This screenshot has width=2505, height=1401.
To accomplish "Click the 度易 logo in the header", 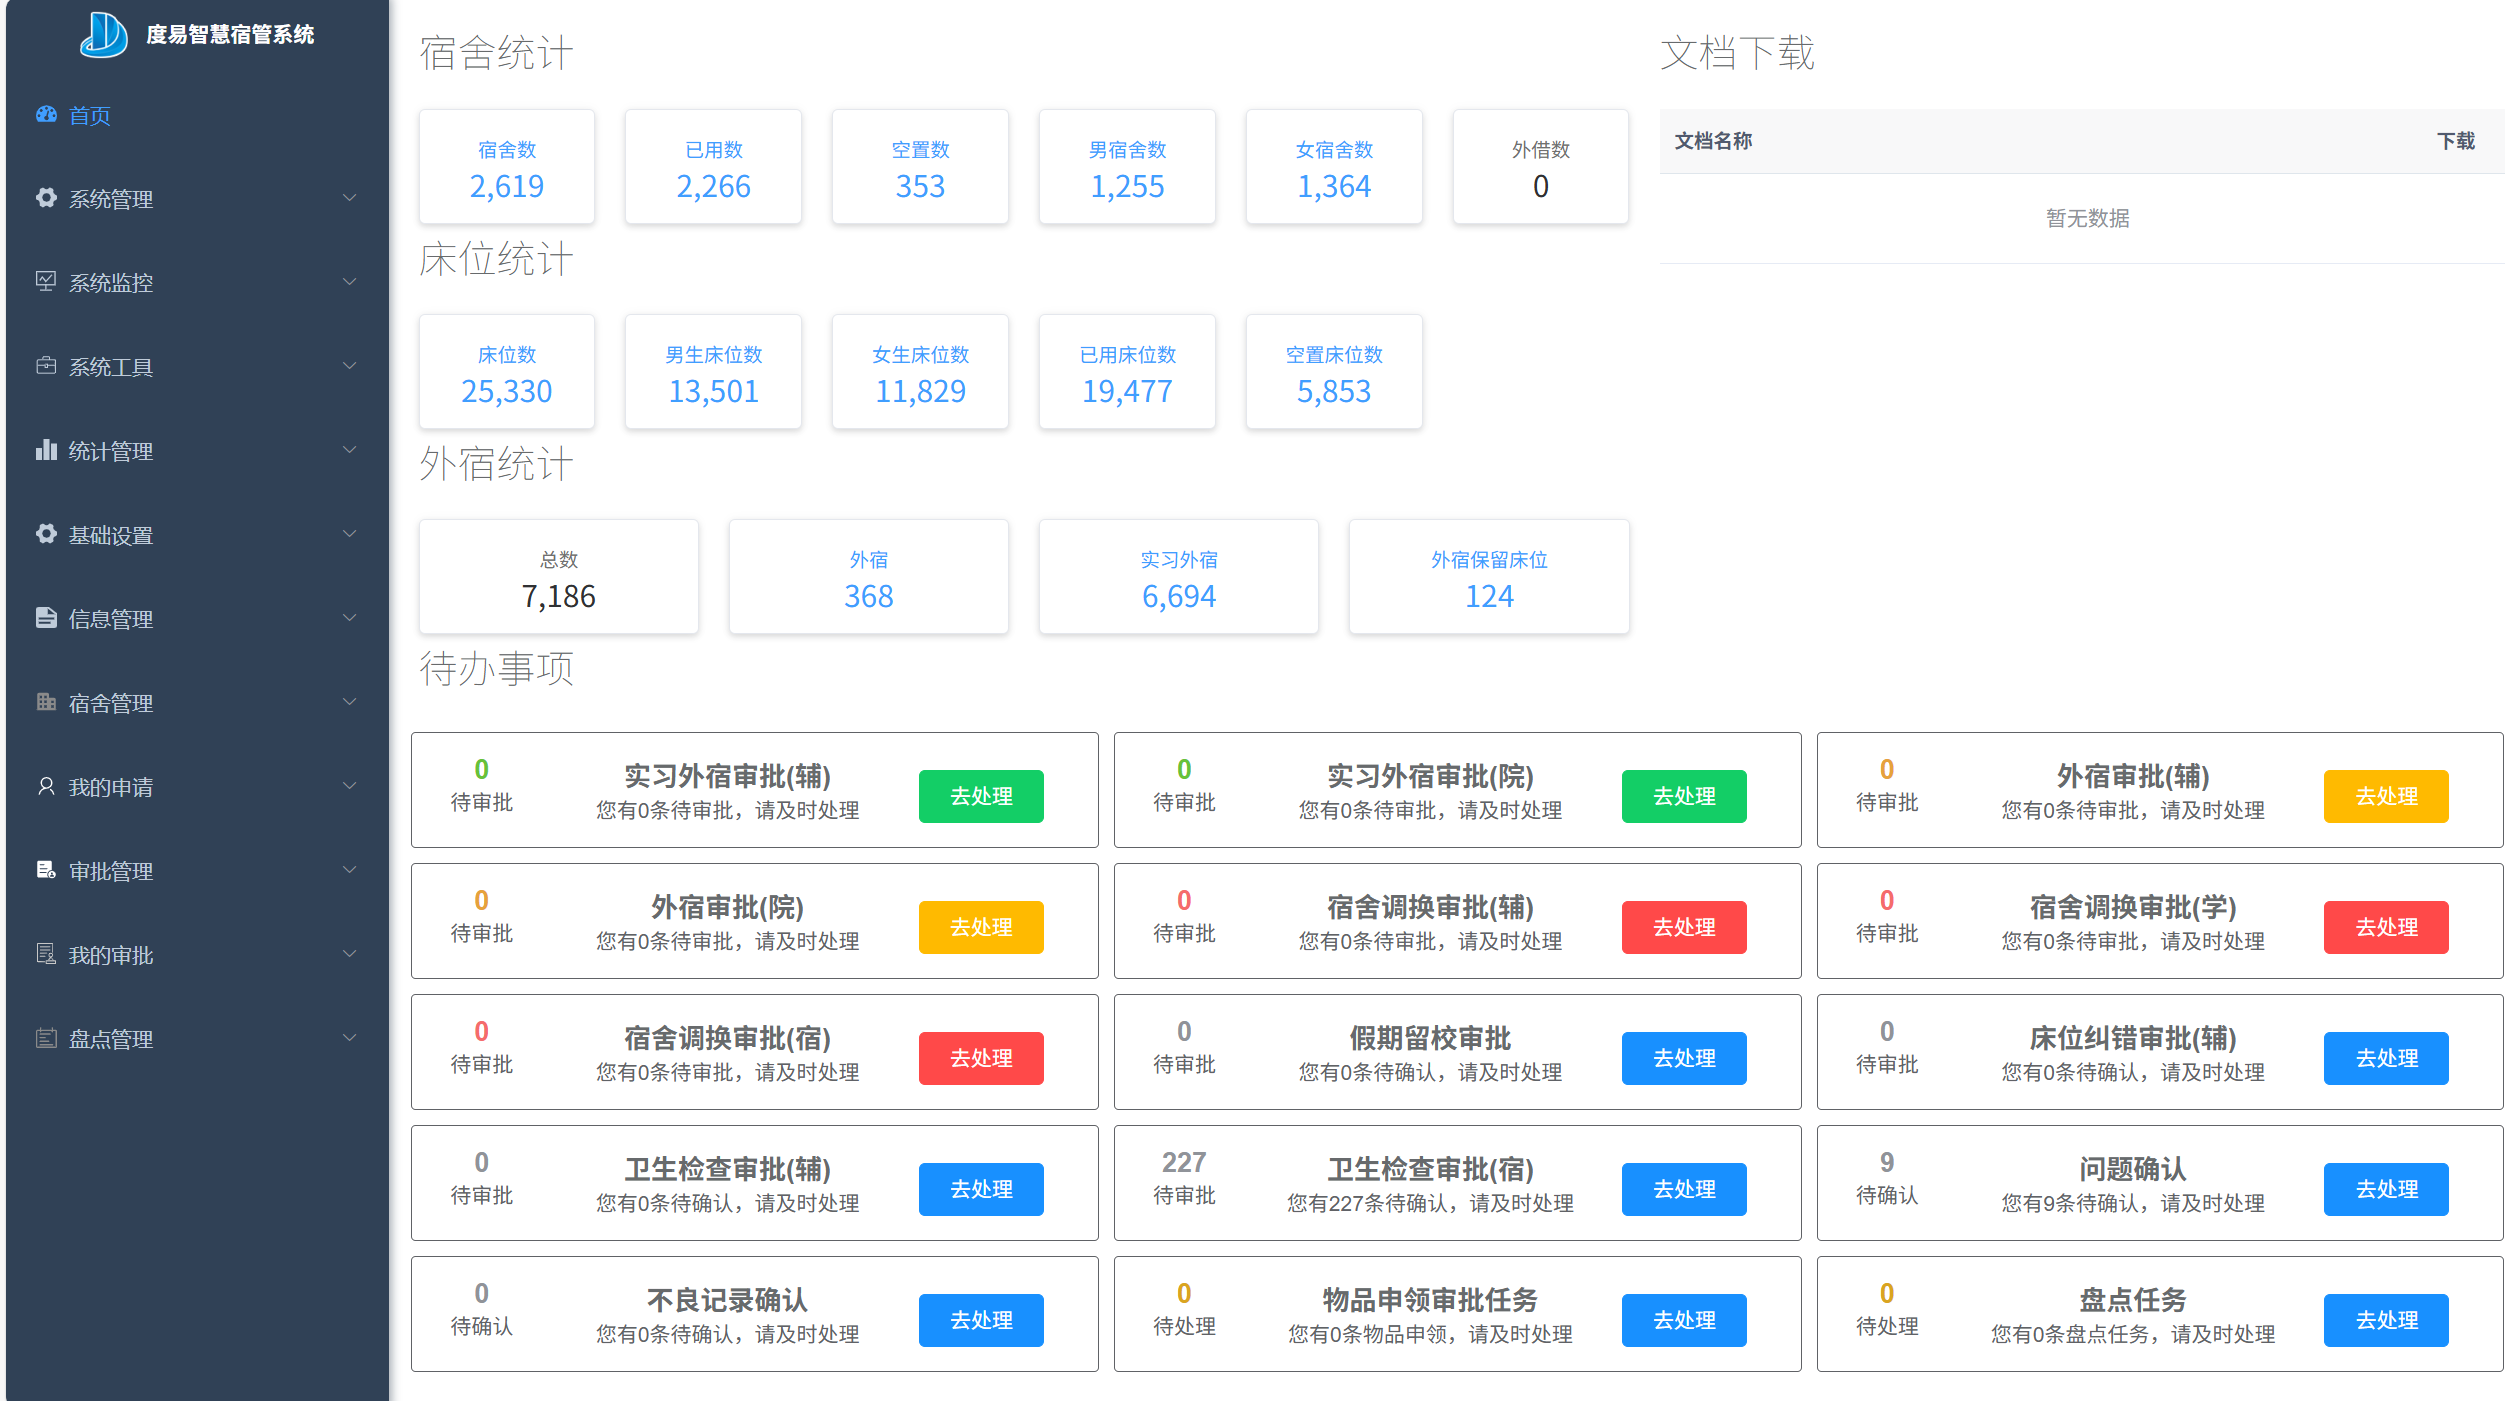I will click(104, 34).
